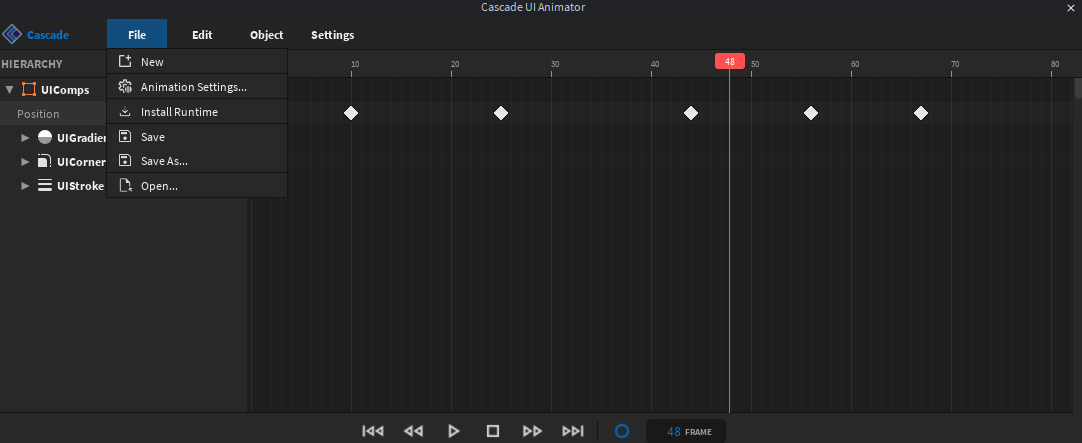Select Save As in File menu
This screenshot has height=443, width=1082.
click(164, 161)
